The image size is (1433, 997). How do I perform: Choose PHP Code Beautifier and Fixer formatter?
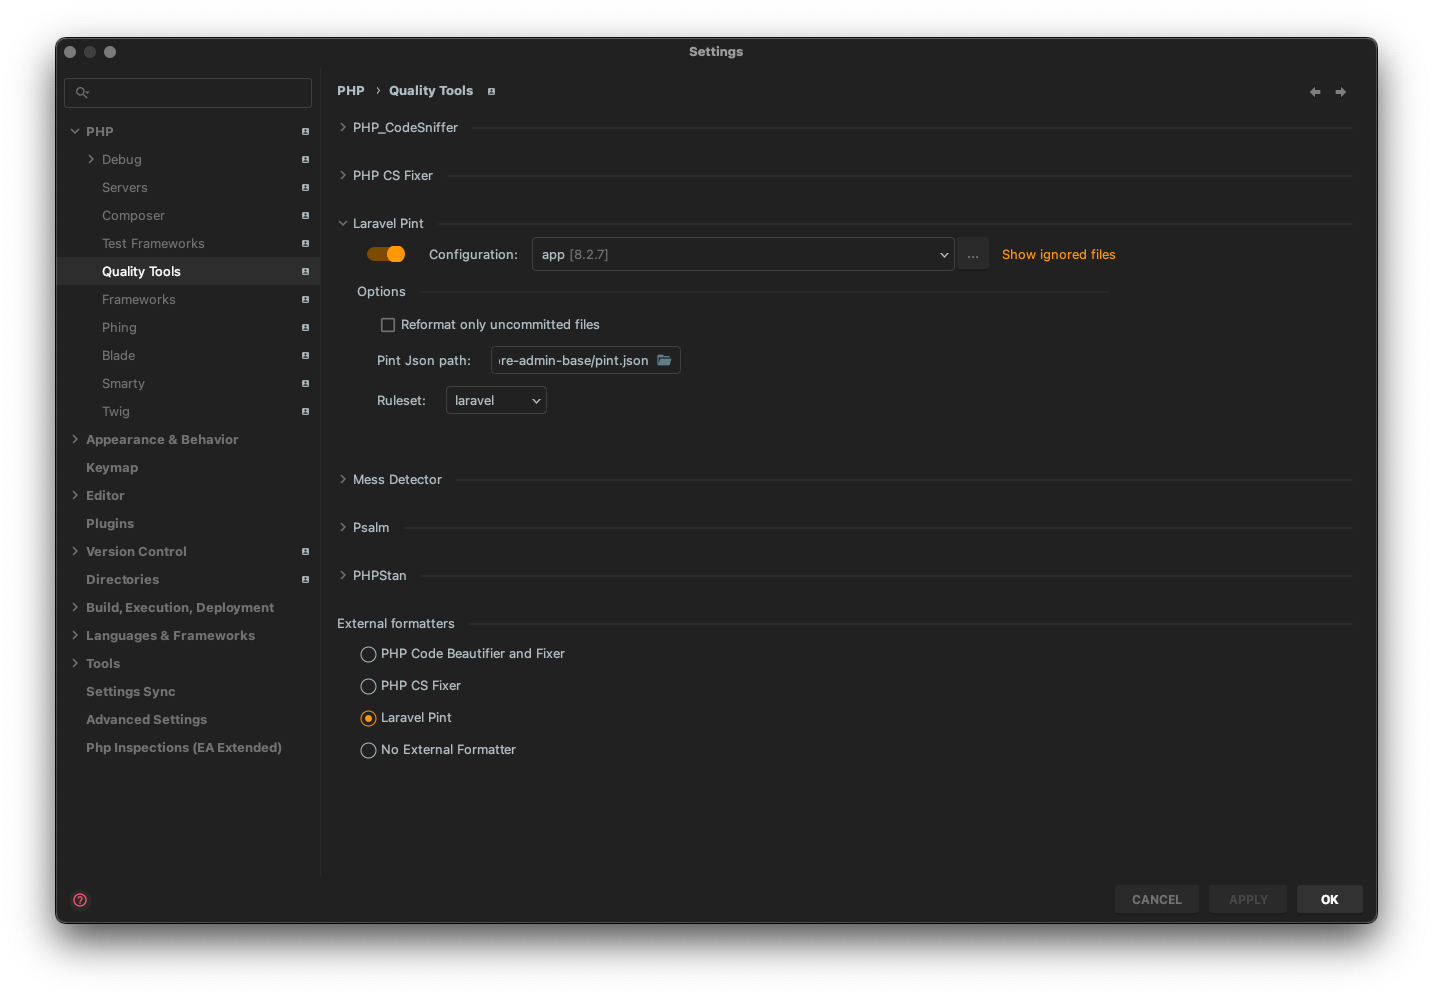click(368, 654)
